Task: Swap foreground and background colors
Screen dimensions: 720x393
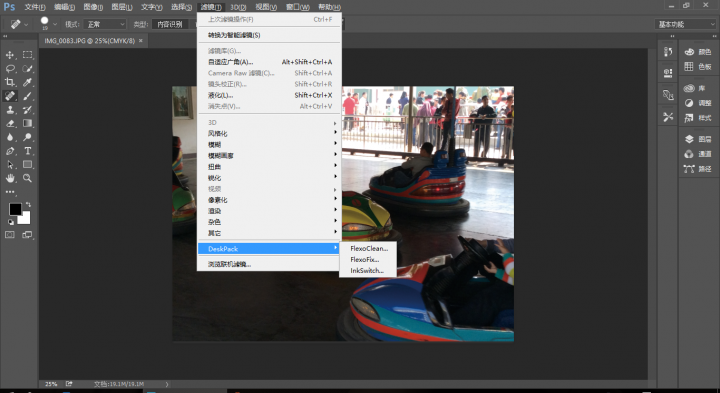Action: click(x=28, y=205)
